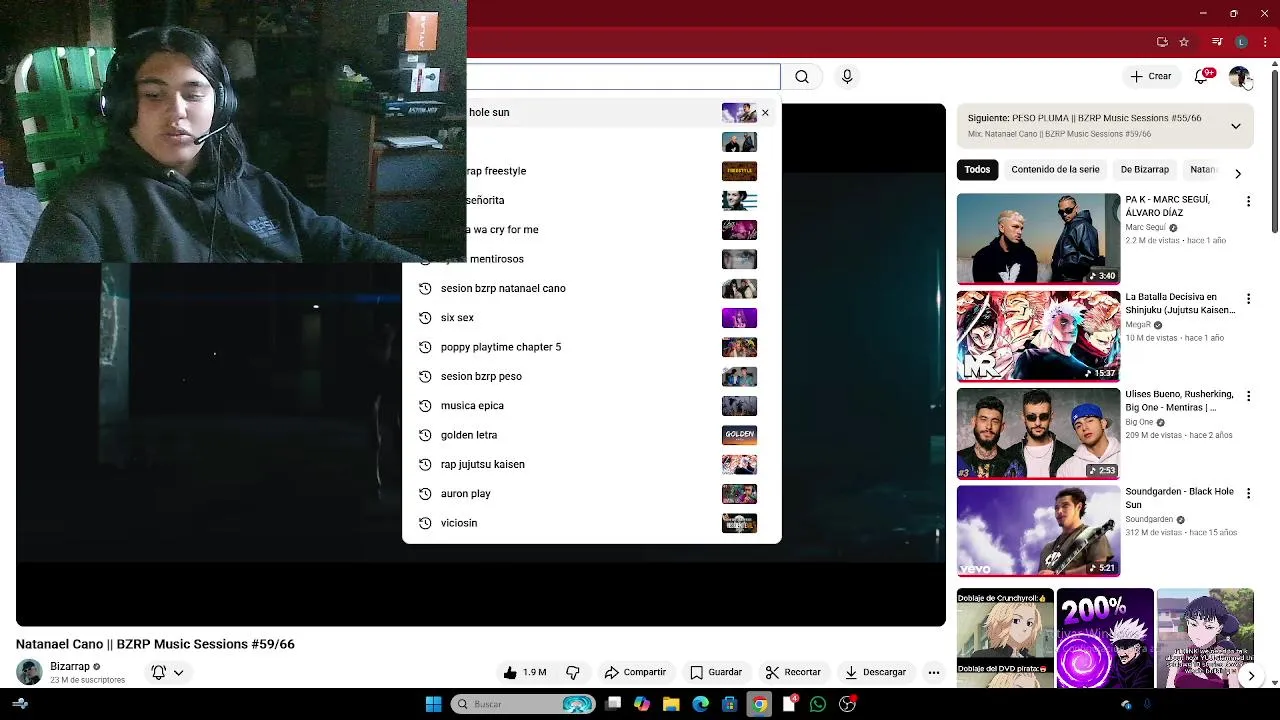Open the Windows Start menu

point(433,704)
